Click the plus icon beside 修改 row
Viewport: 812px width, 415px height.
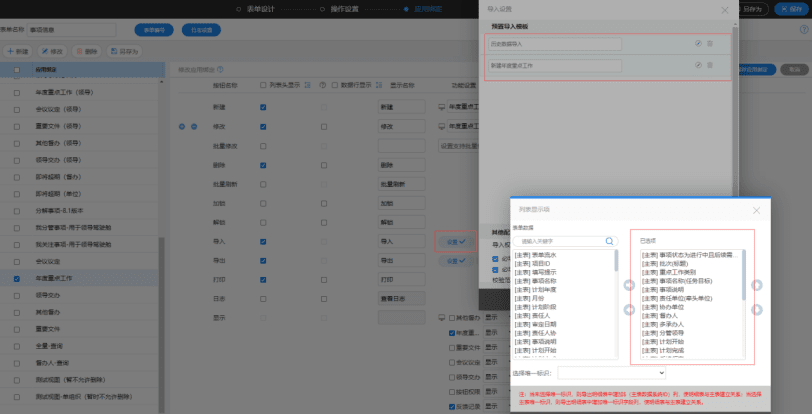click(x=182, y=126)
